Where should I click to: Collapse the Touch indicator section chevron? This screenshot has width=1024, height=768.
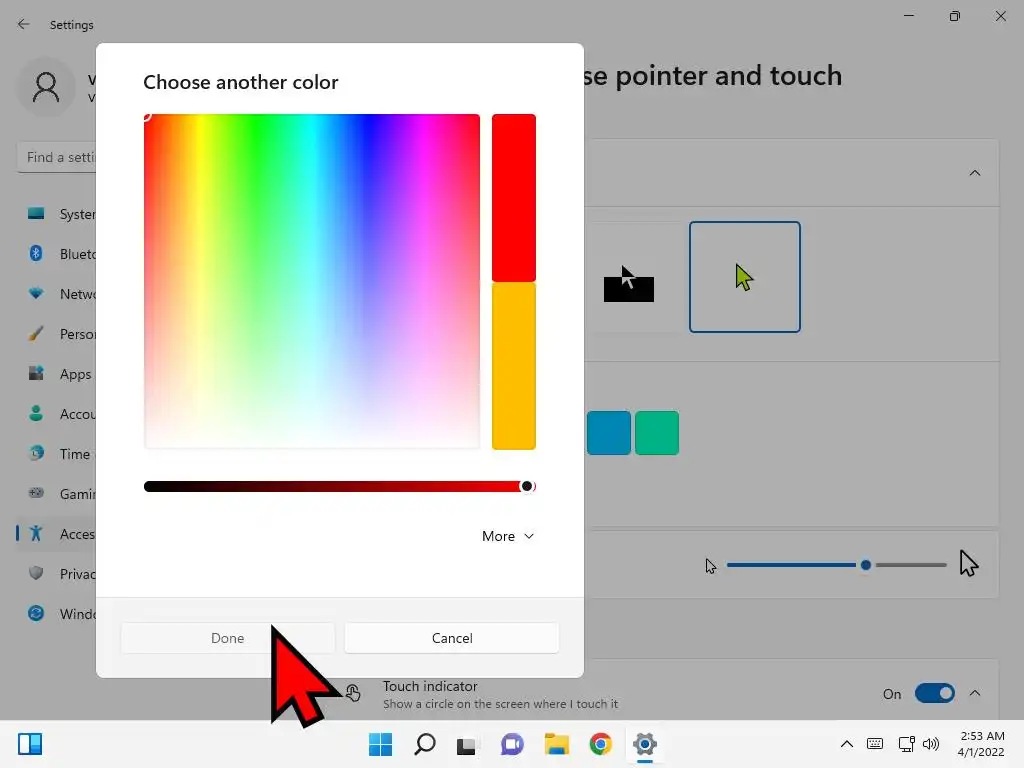[x=975, y=694]
